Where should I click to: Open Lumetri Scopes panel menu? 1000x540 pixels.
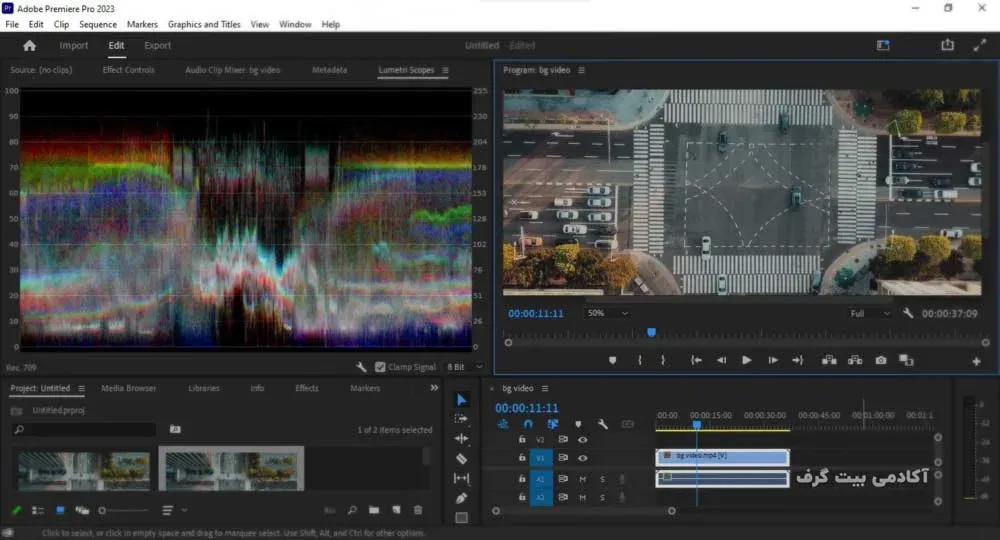[445, 70]
